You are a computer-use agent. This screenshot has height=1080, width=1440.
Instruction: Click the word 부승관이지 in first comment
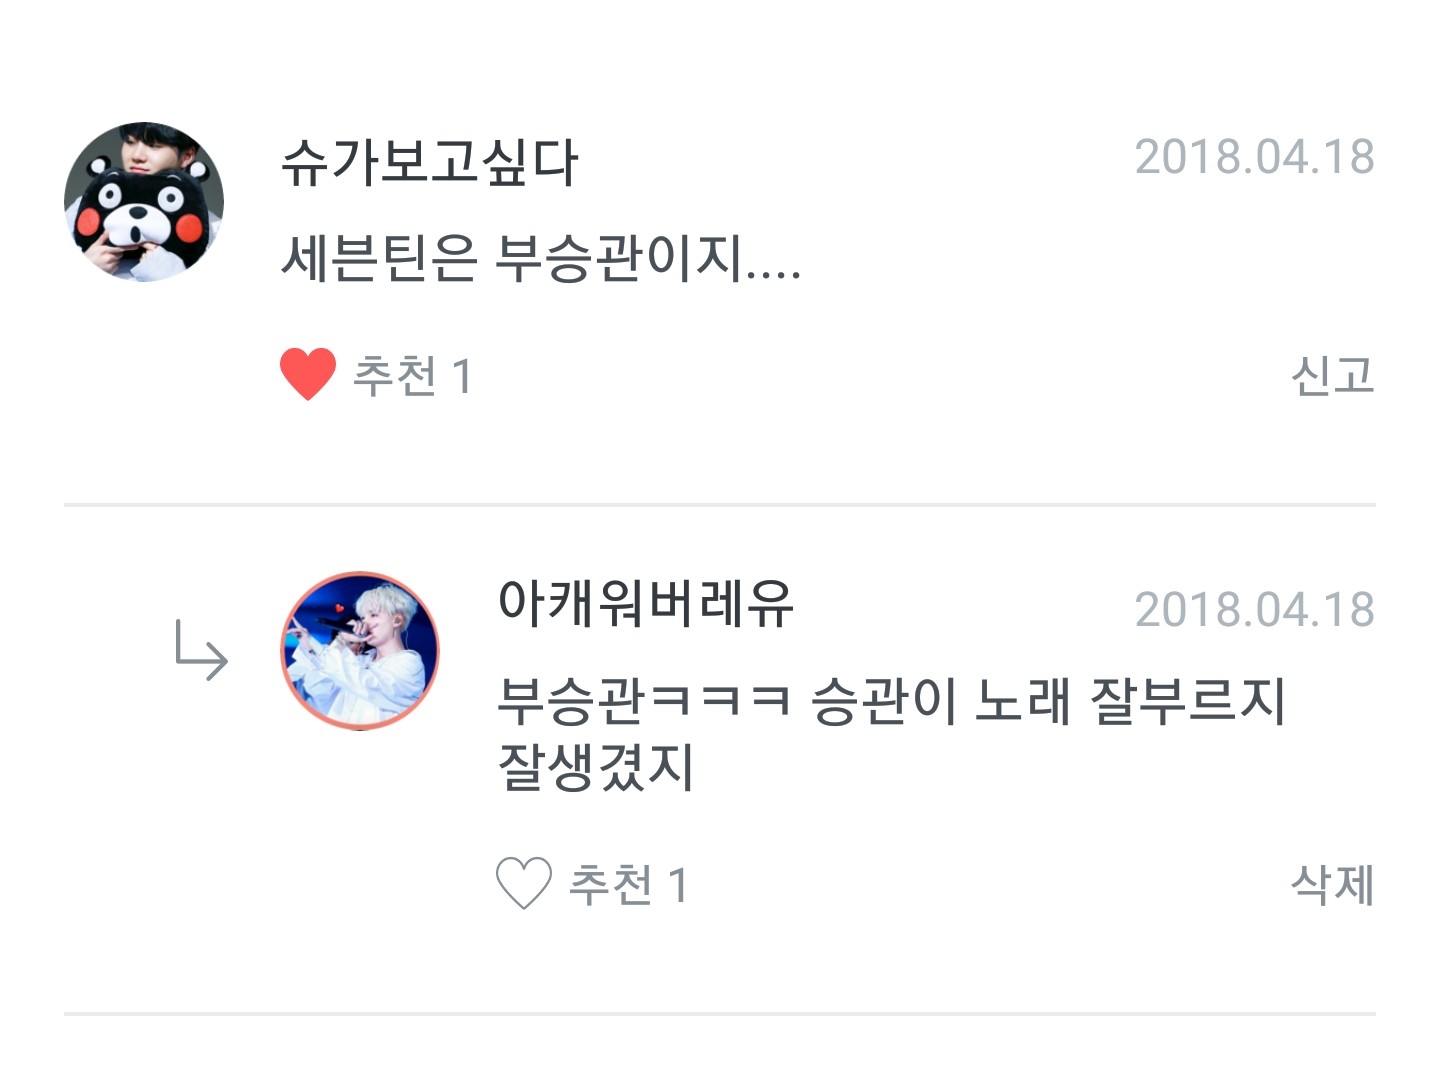620,259
